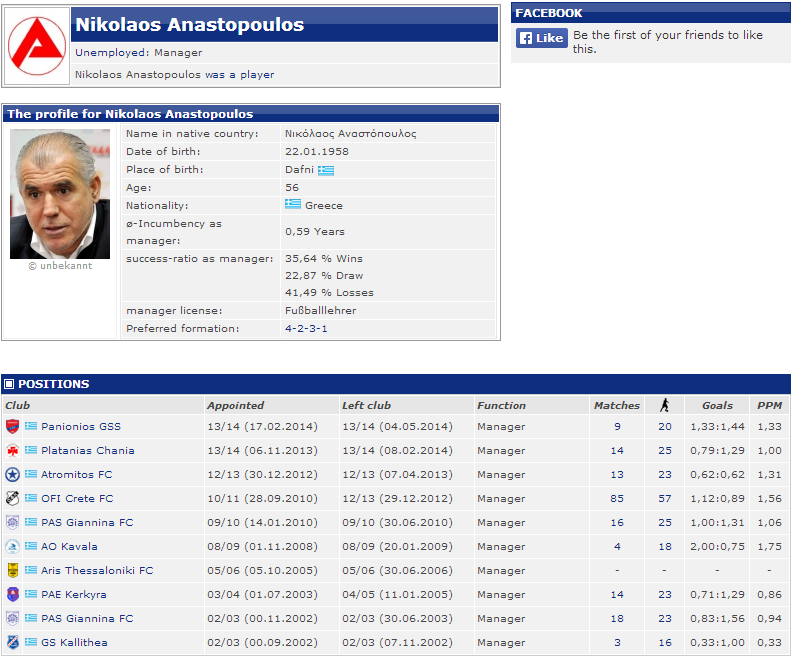Click the PPM column header
The width and height of the screenshot is (793, 660).
(769, 405)
